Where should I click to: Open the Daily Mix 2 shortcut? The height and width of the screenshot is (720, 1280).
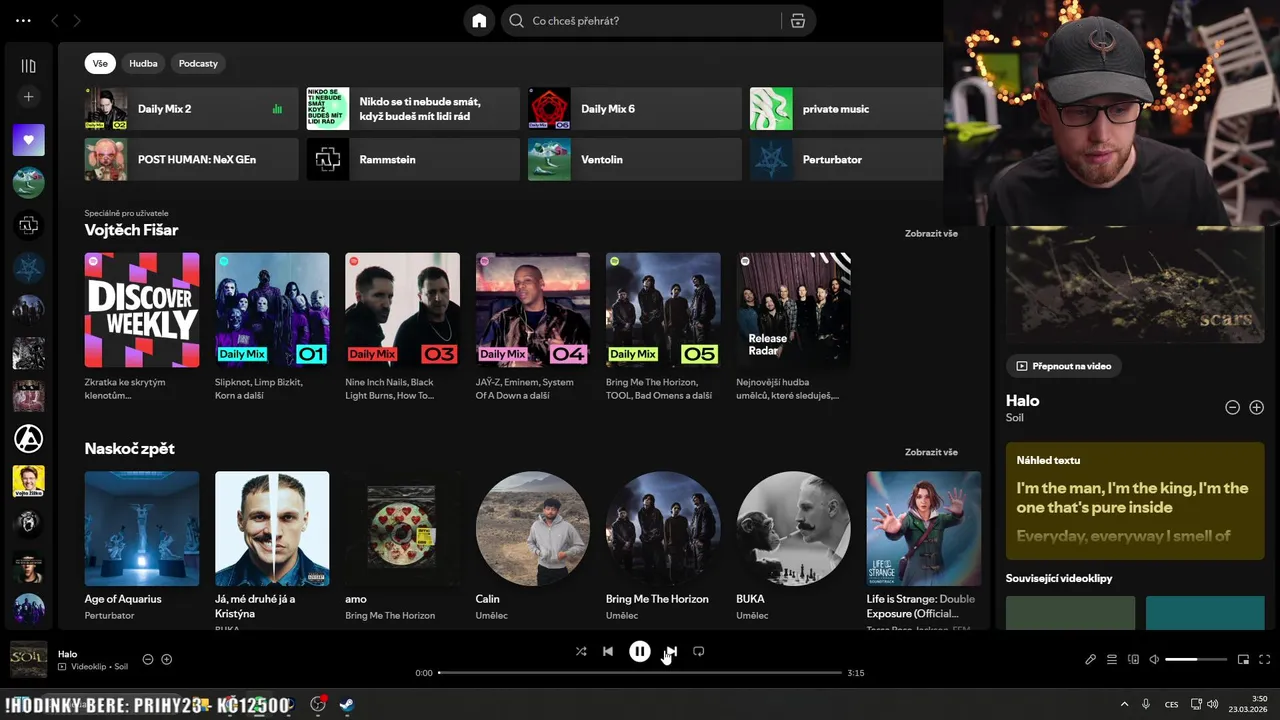coord(191,109)
